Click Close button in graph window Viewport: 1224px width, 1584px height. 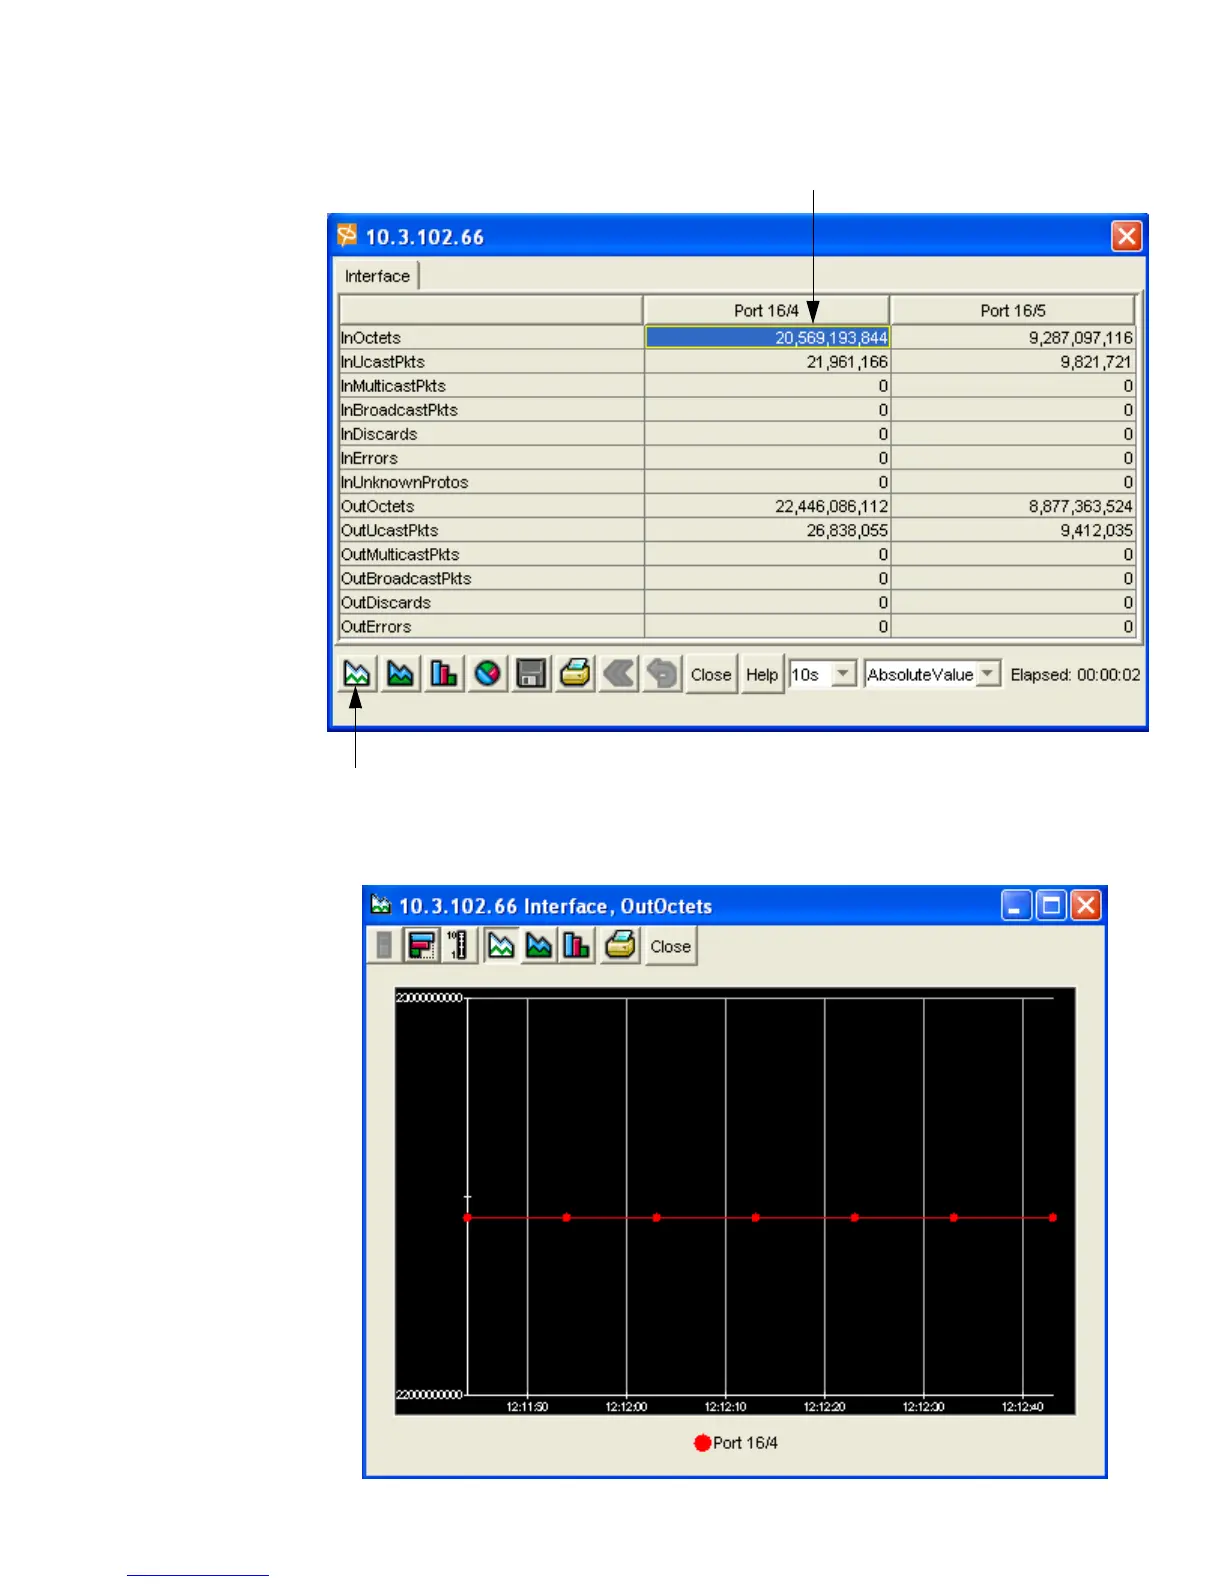coord(670,946)
